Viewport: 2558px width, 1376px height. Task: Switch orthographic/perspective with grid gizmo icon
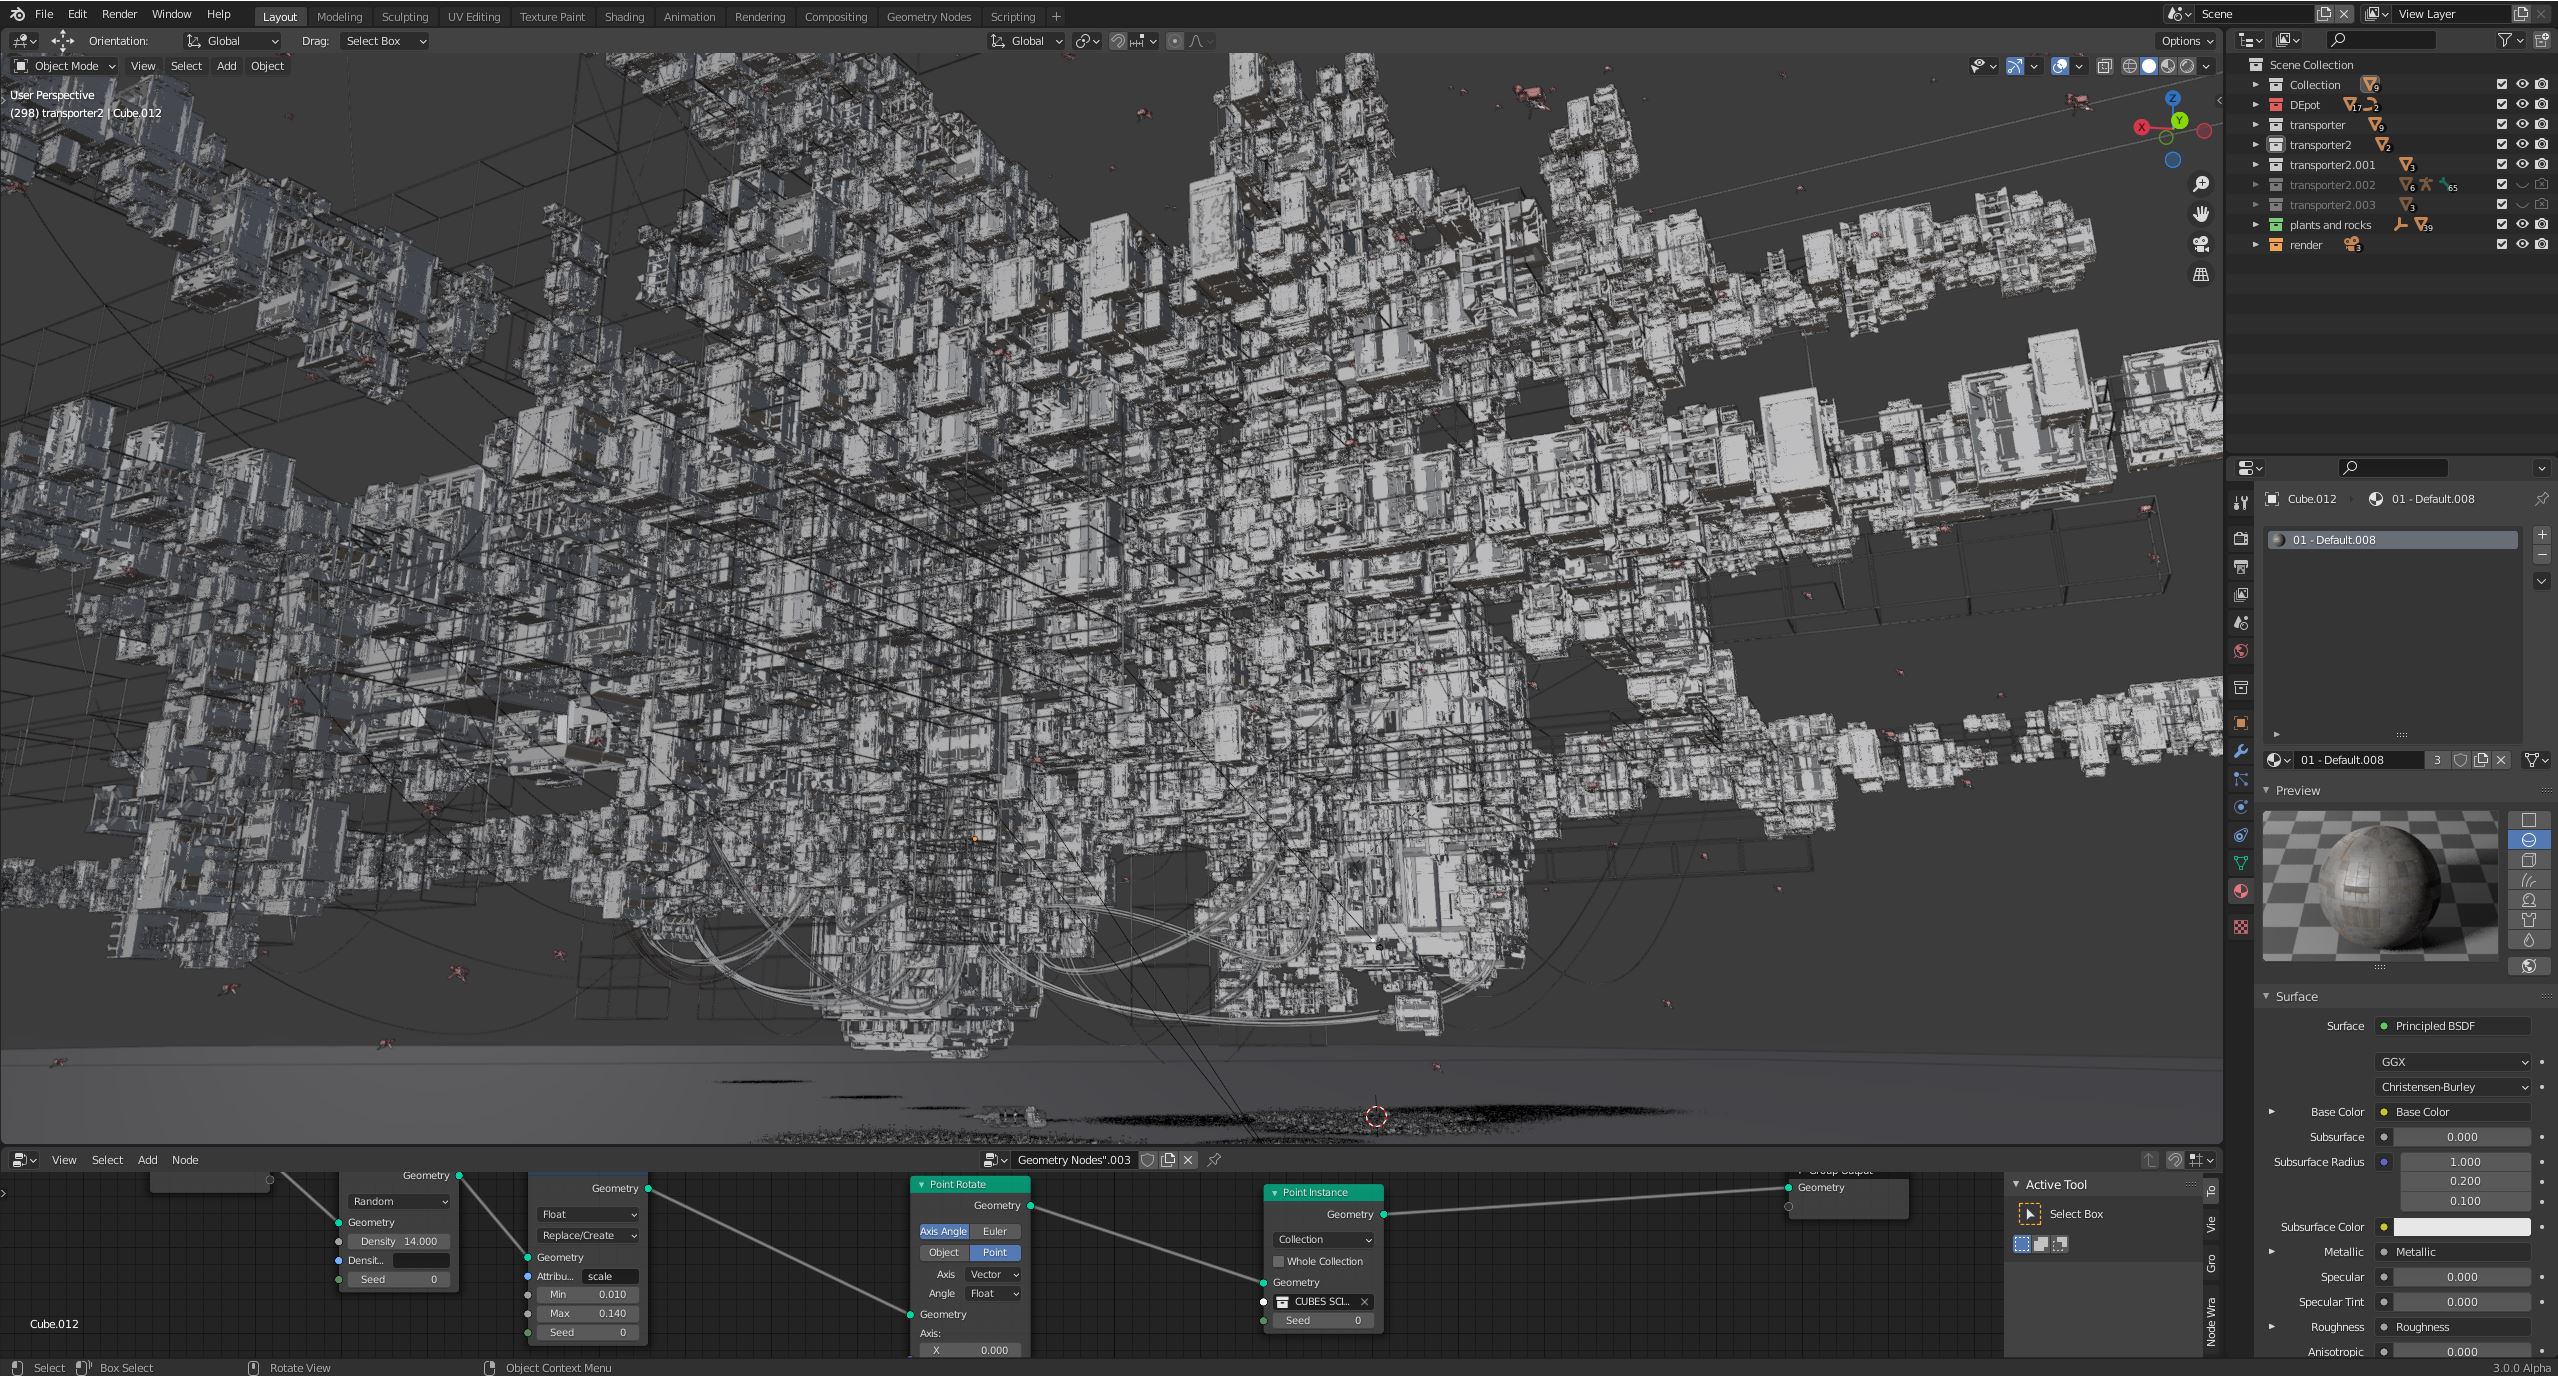[2200, 274]
